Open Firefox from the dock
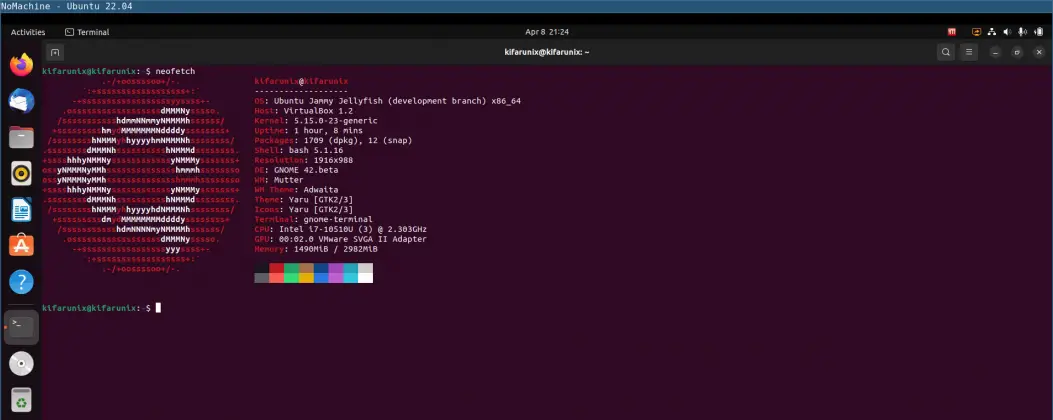Viewport: 1053px width, 420px height. 21,65
